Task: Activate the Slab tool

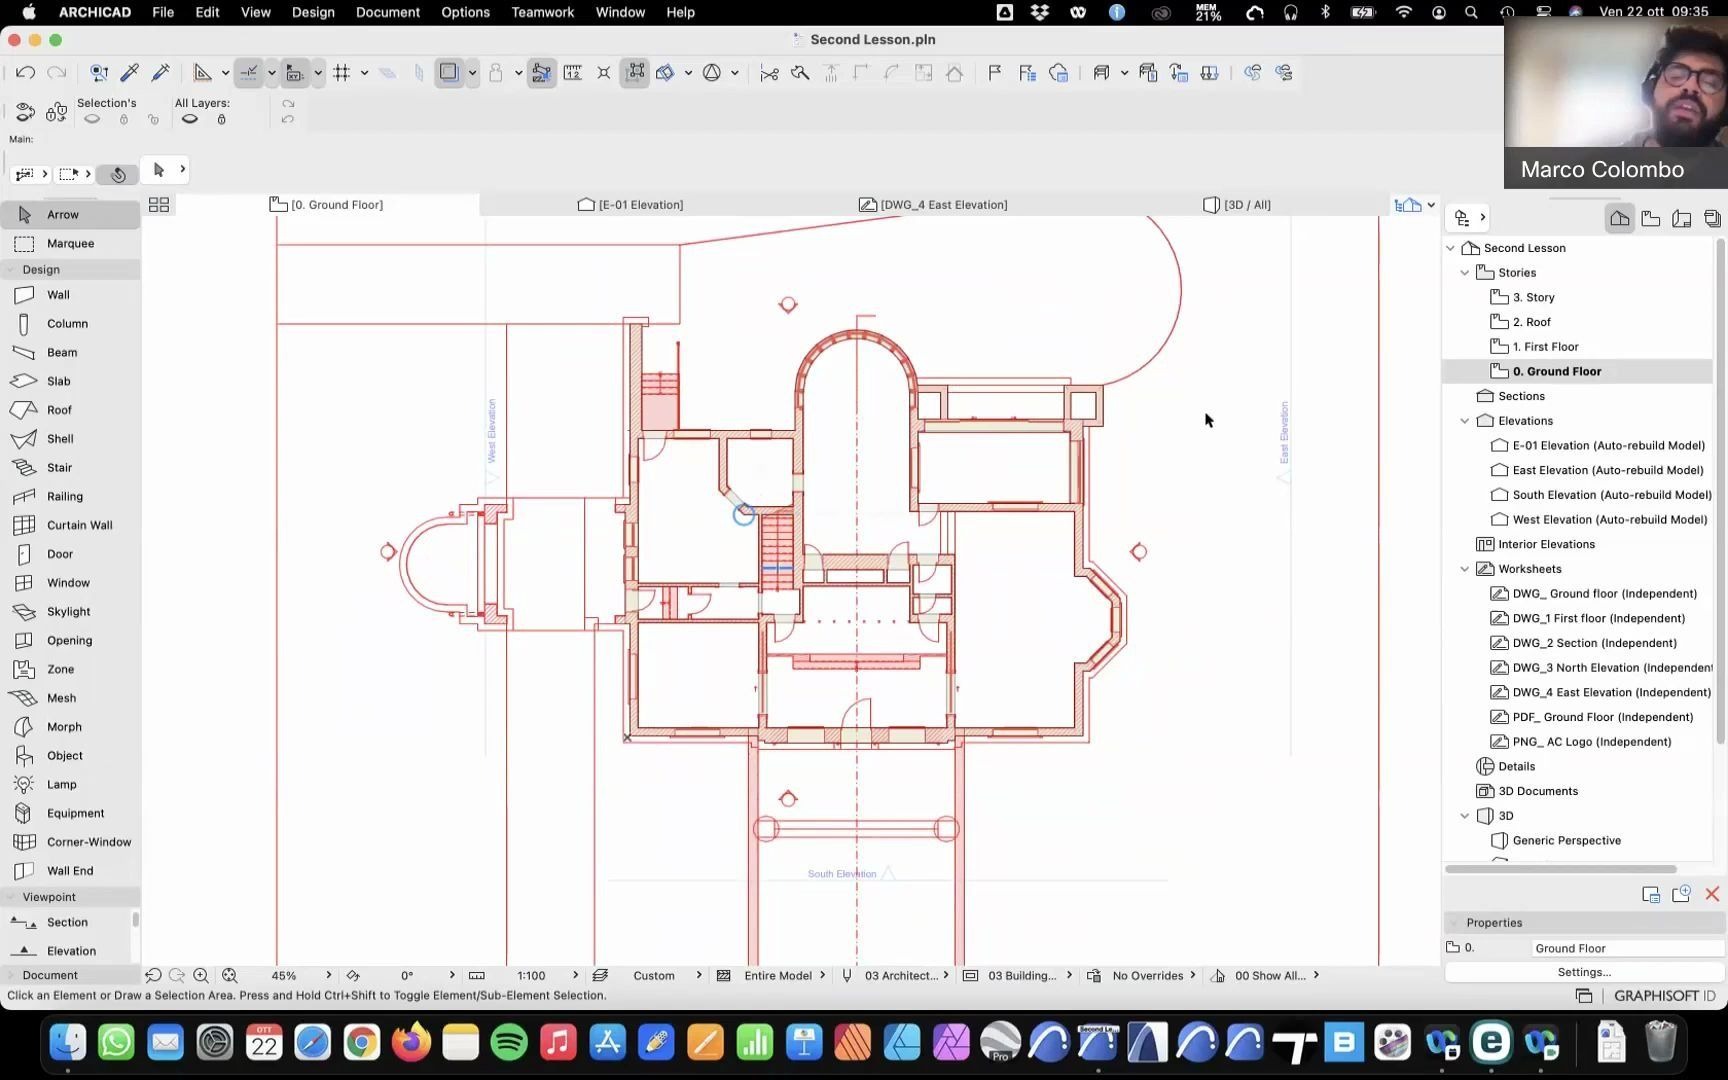Action: (x=59, y=381)
